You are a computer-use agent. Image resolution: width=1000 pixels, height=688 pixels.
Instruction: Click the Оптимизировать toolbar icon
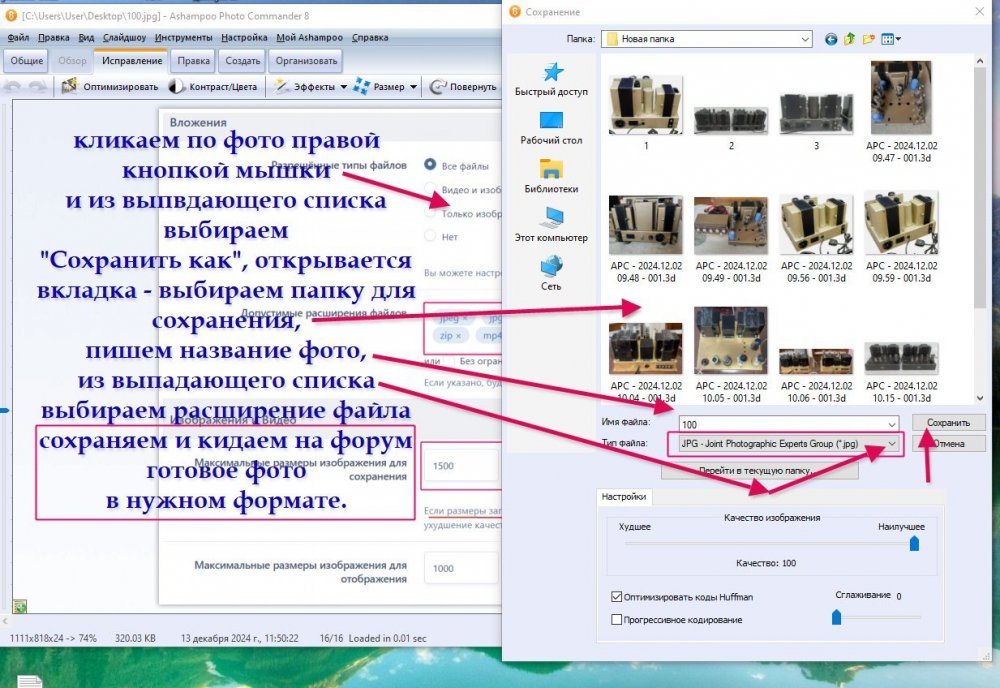click(71, 87)
